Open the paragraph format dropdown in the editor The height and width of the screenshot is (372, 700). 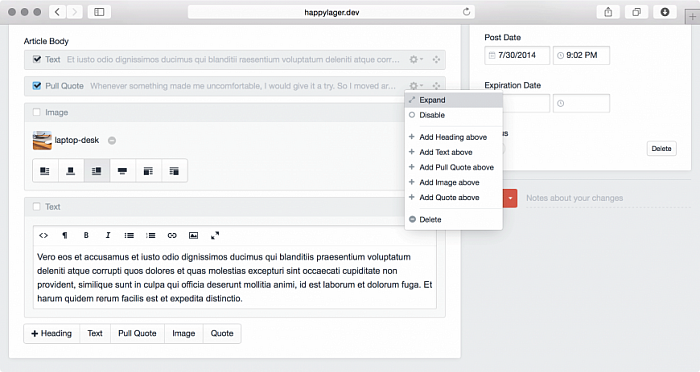click(x=65, y=235)
